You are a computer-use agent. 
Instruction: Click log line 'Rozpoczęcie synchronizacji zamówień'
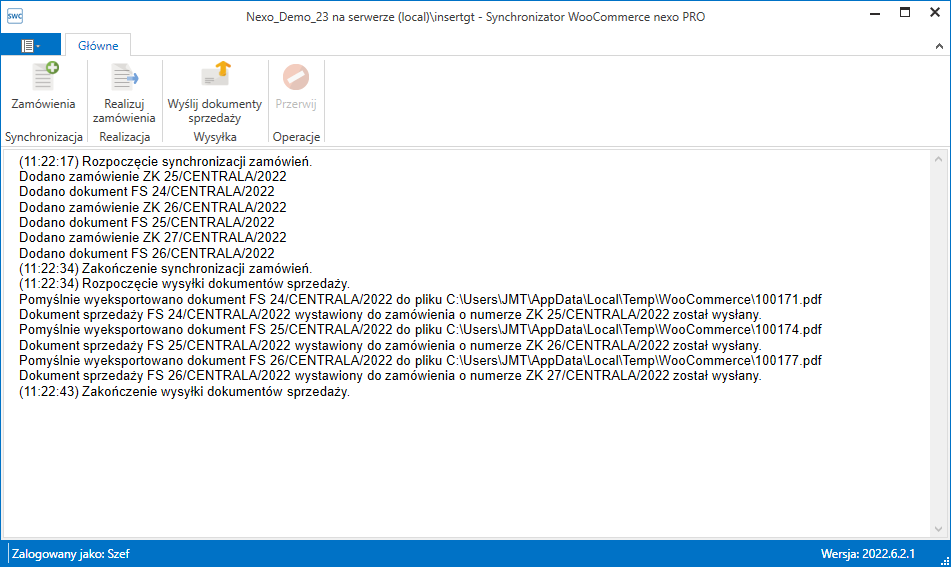click(x=166, y=161)
